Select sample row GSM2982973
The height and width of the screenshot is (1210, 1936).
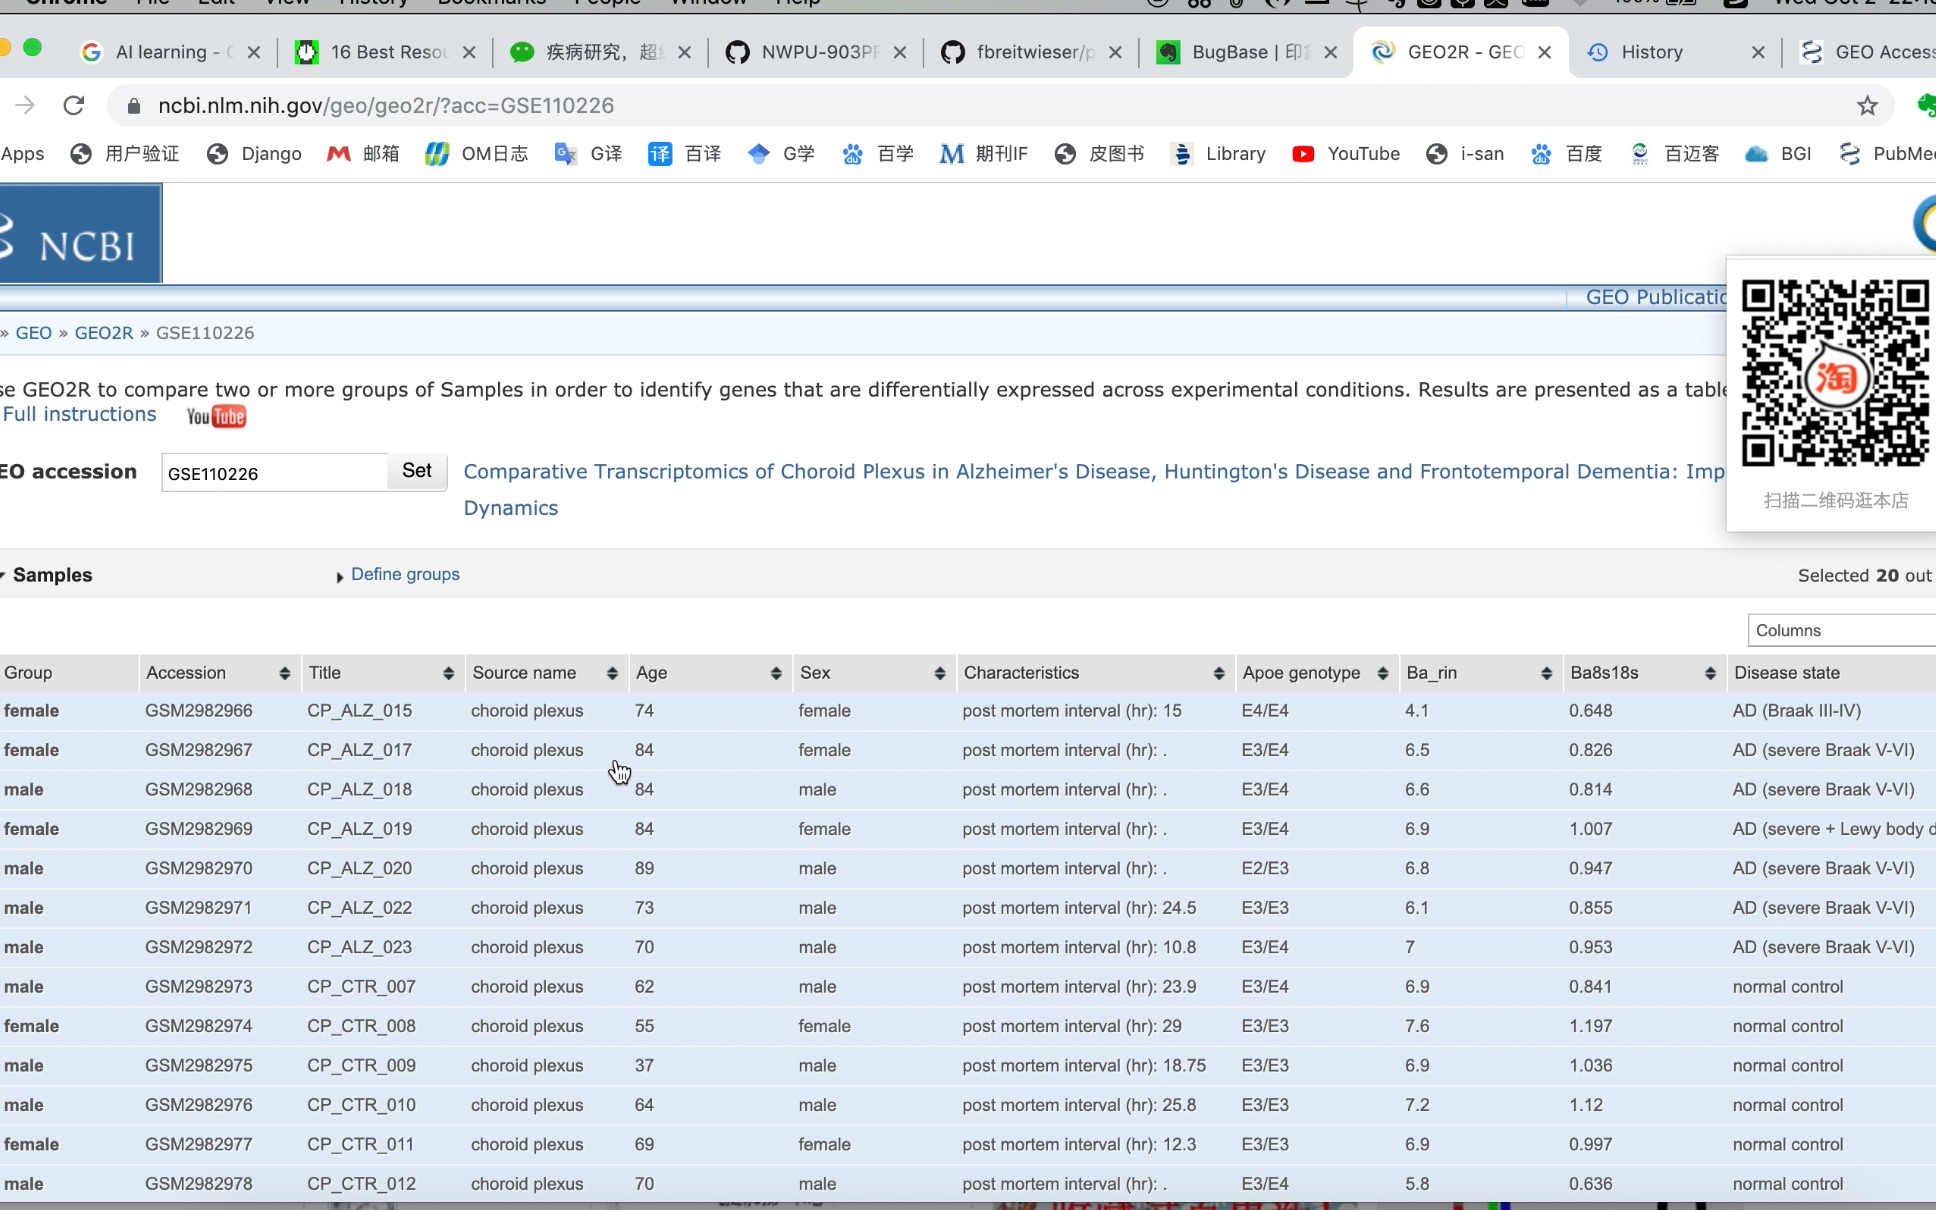click(968, 987)
